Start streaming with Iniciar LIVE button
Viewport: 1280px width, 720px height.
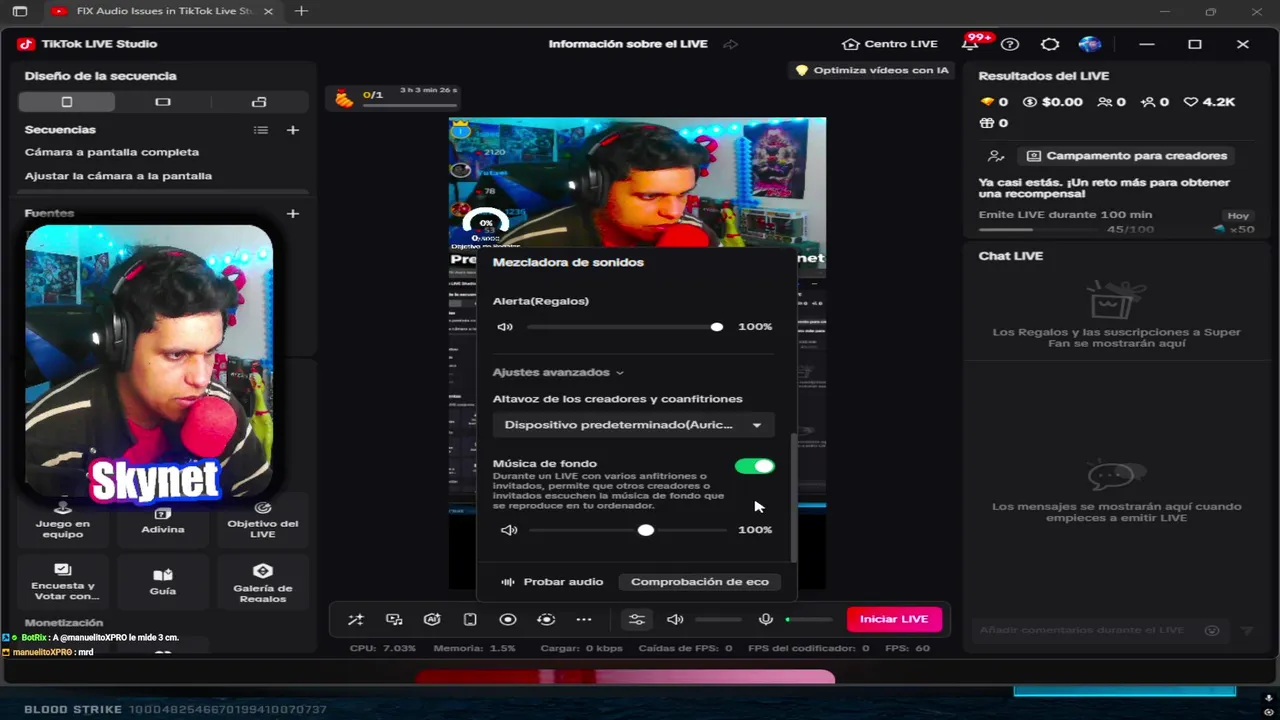(894, 619)
